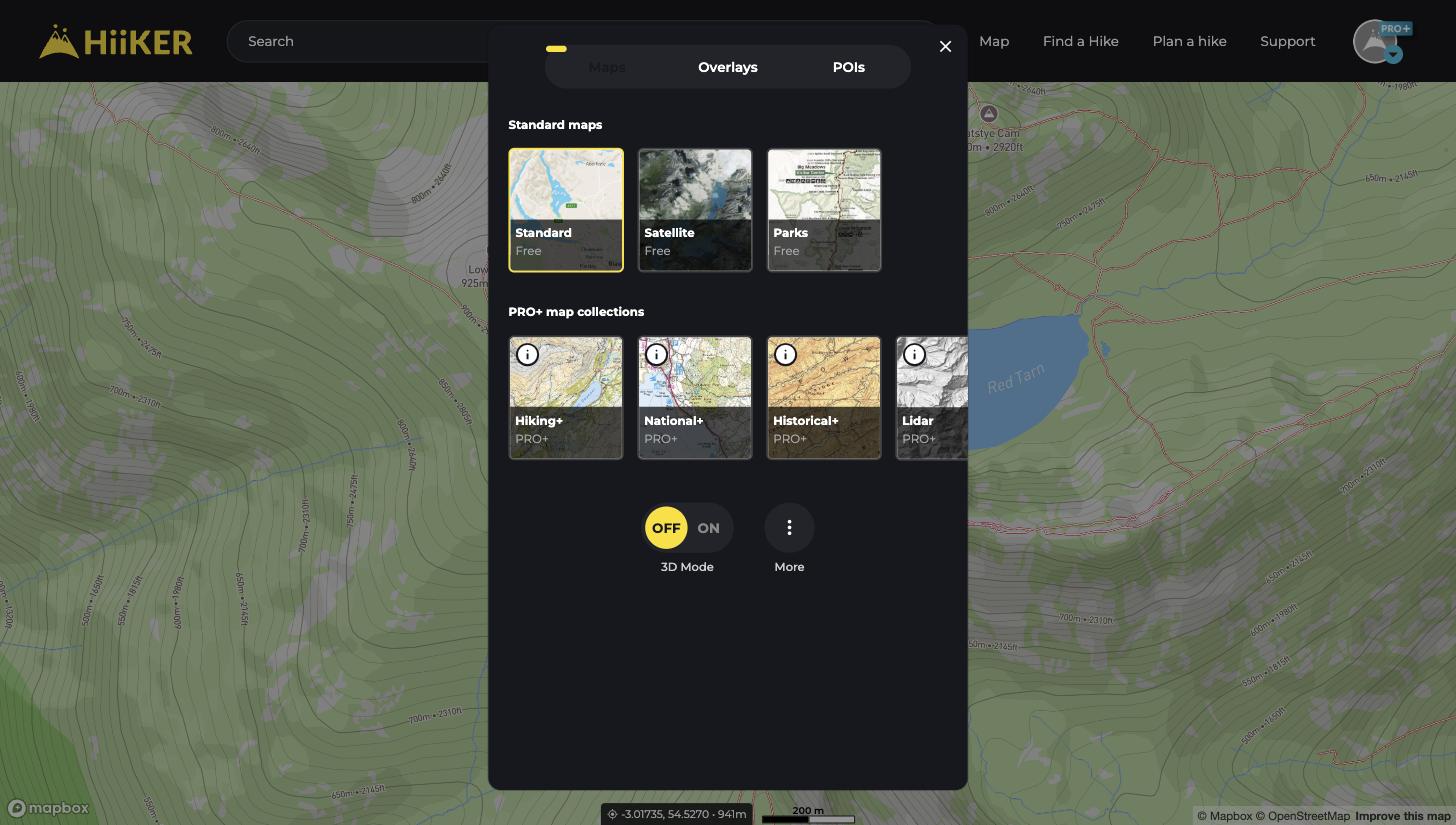Image resolution: width=1456 pixels, height=825 pixels.
Task: Select the Parks map thumbnail
Action: tap(824, 210)
